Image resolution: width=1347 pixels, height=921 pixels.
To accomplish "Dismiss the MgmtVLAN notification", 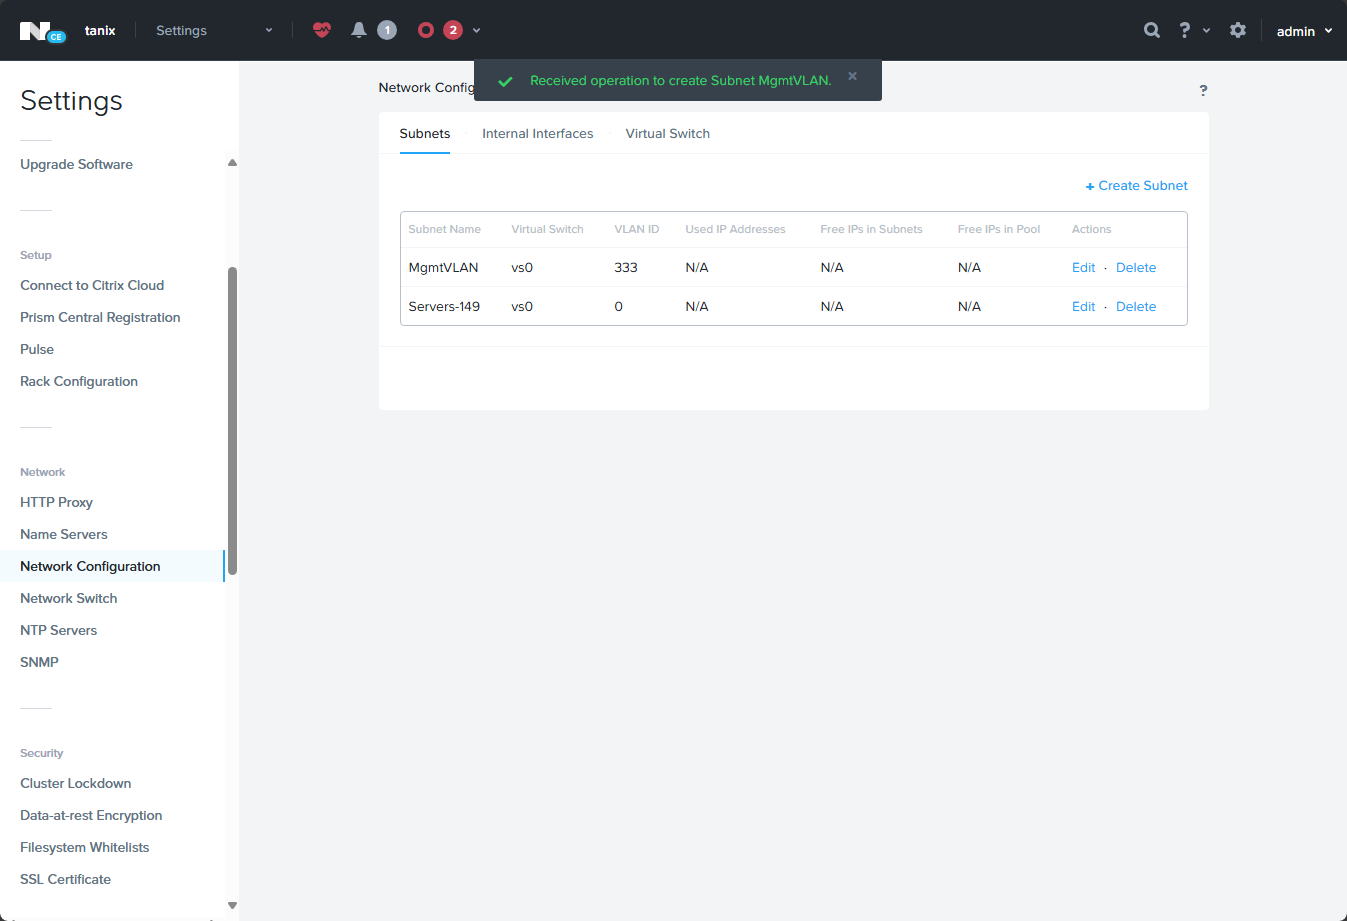I will click(x=852, y=76).
